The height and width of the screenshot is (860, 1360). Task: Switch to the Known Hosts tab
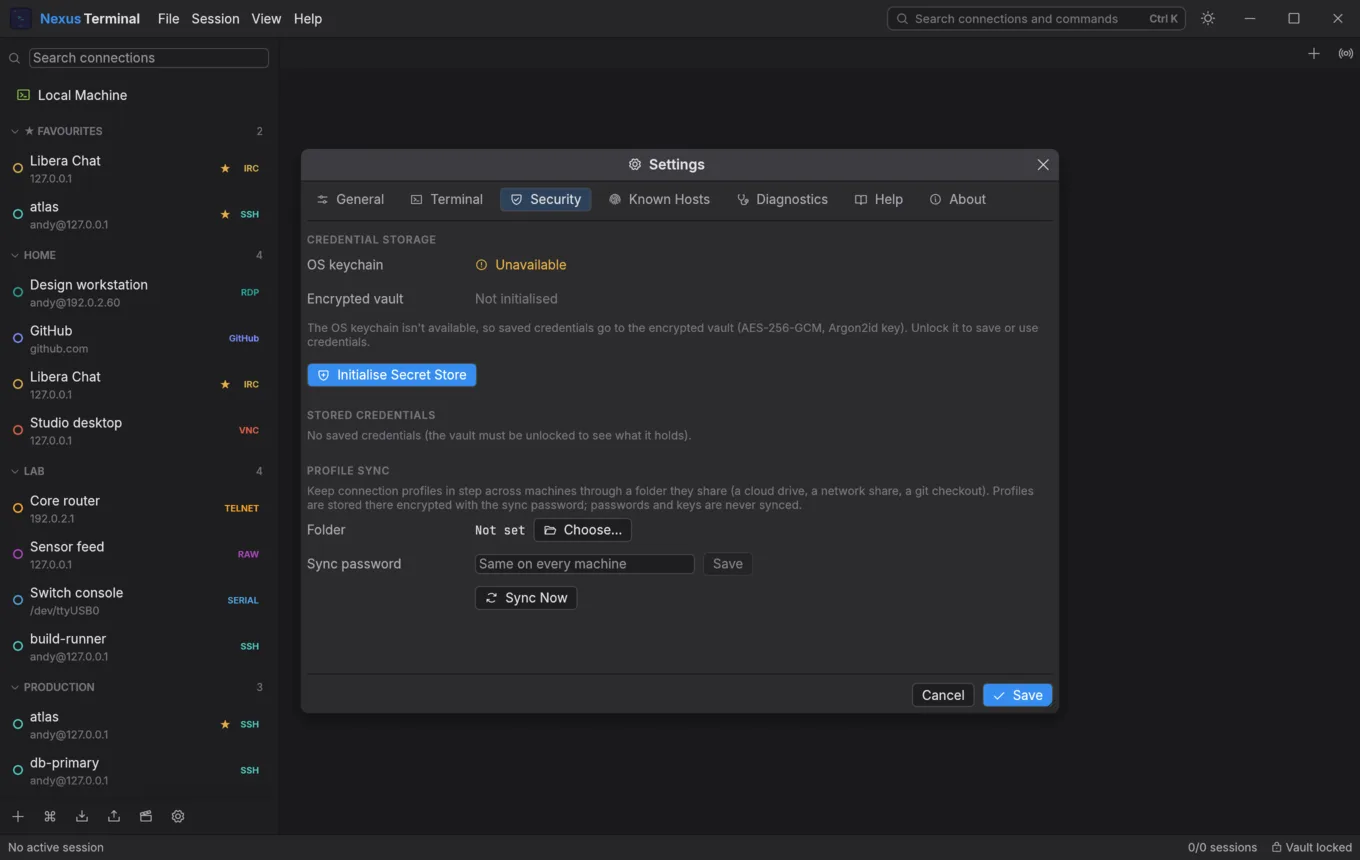click(x=659, y=200)
